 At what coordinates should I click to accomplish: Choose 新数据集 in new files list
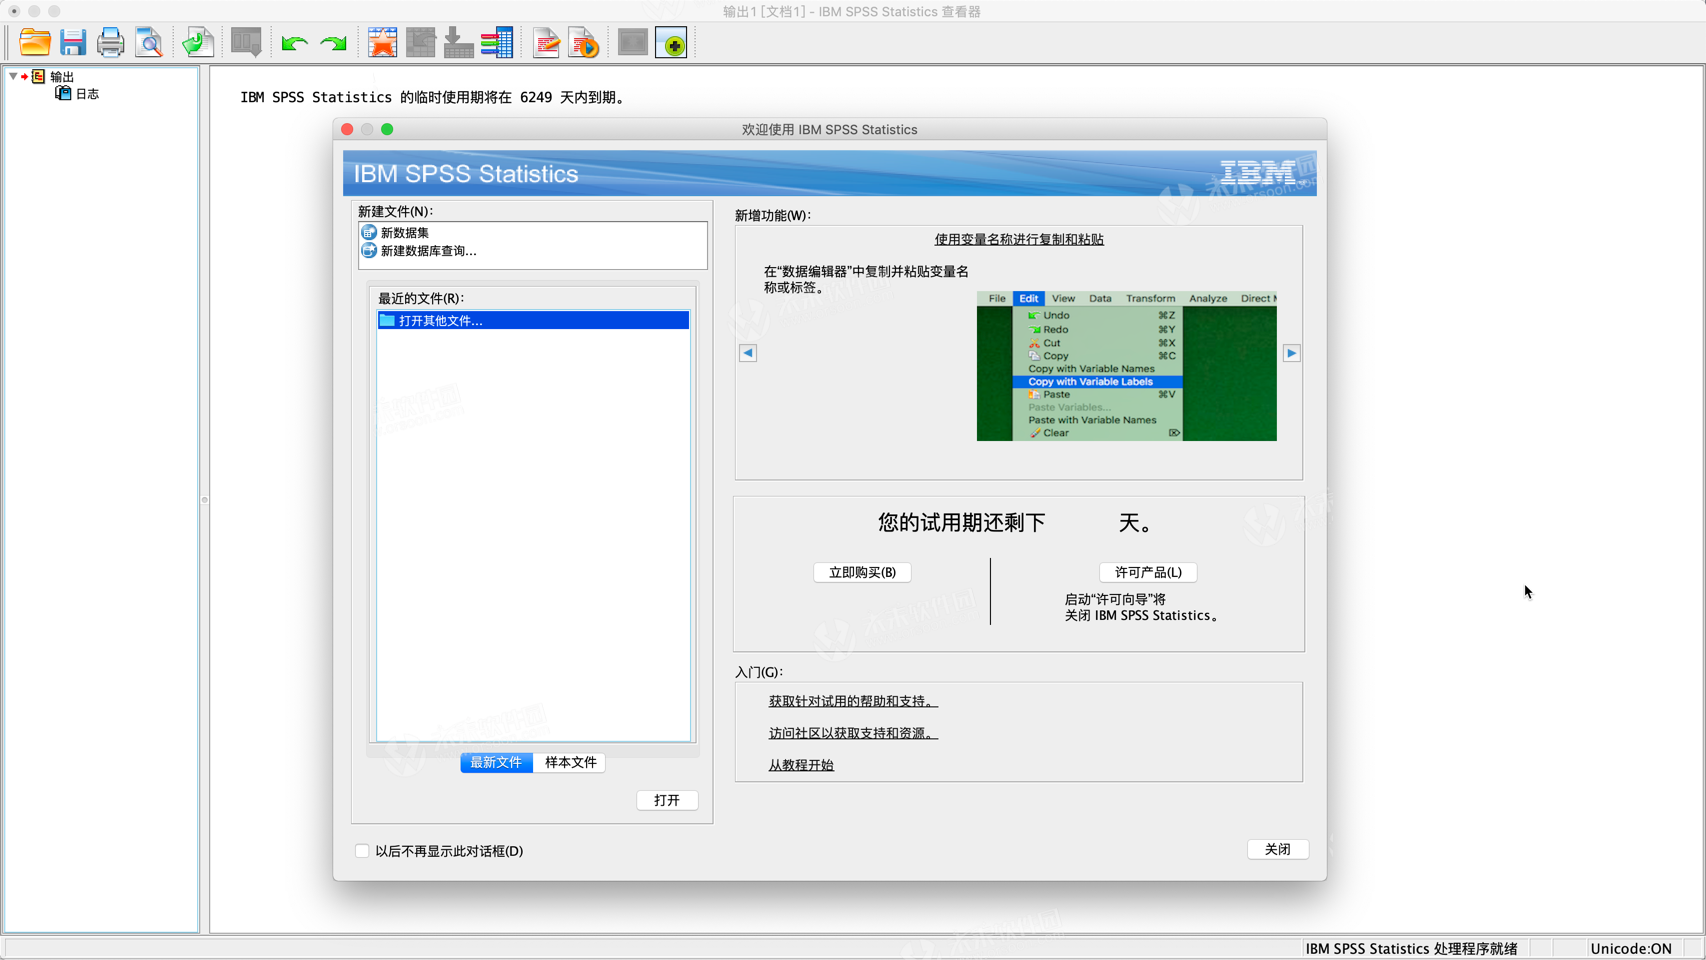(x=404, y=232)
